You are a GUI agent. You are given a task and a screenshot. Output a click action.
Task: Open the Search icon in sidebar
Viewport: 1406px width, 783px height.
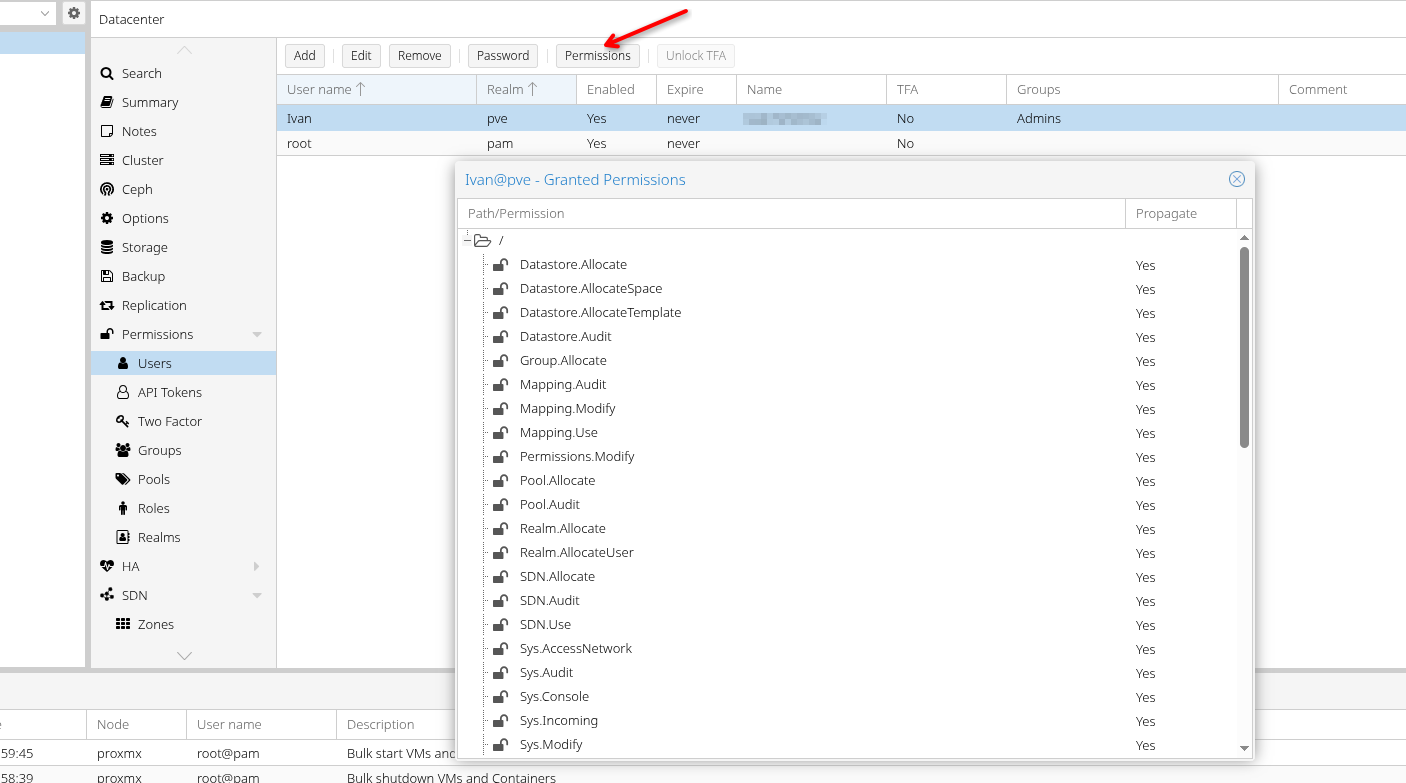click(x=107, y=73)
